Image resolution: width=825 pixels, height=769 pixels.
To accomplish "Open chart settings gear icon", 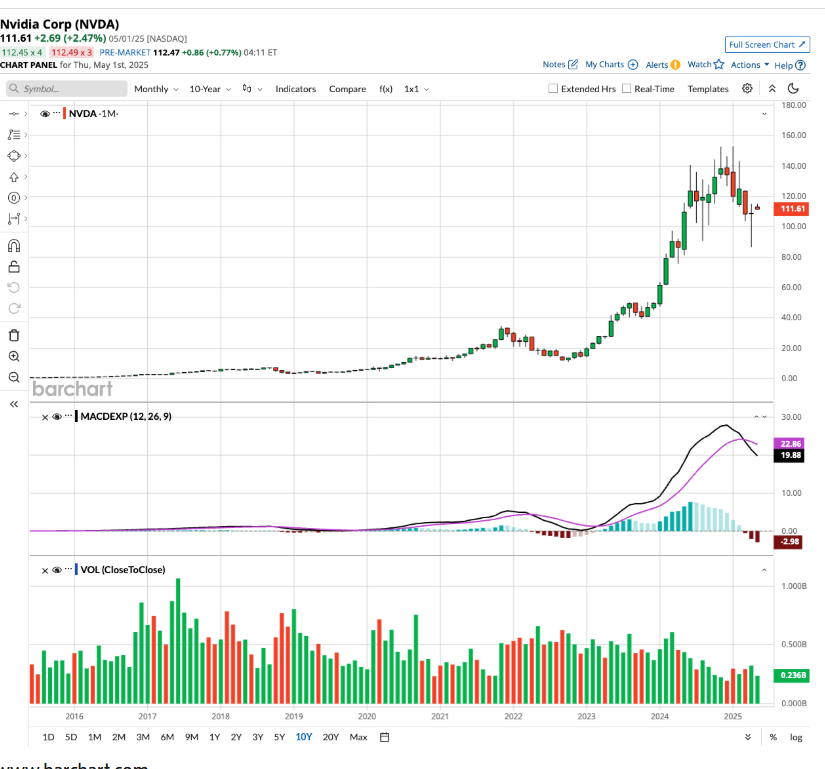I will pos(747,89).
